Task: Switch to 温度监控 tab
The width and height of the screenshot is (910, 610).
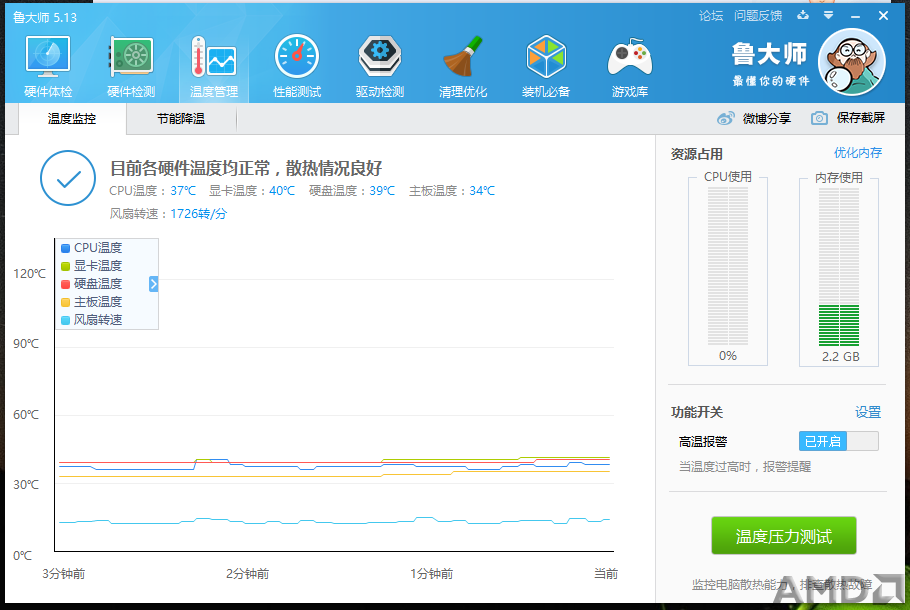Action: 72,119
